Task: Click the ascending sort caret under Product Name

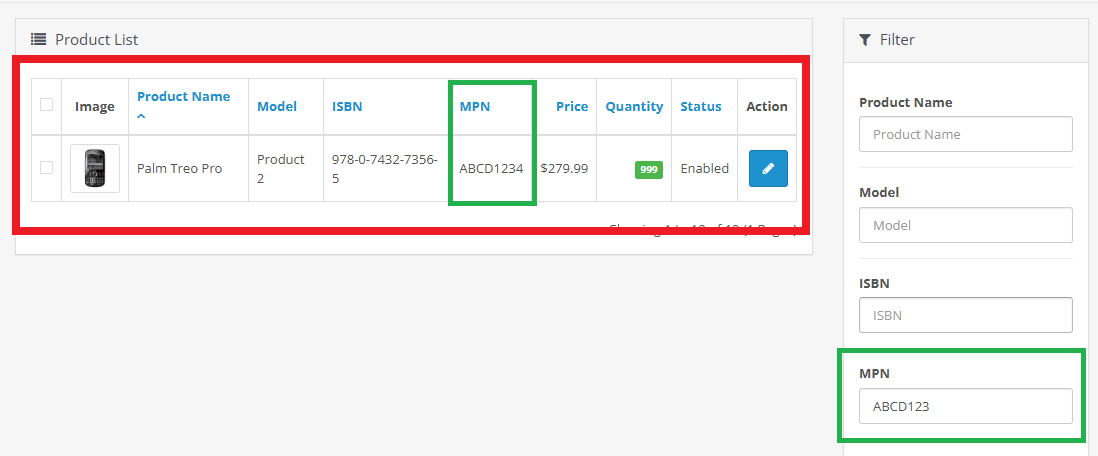Action: pos(142,117)
